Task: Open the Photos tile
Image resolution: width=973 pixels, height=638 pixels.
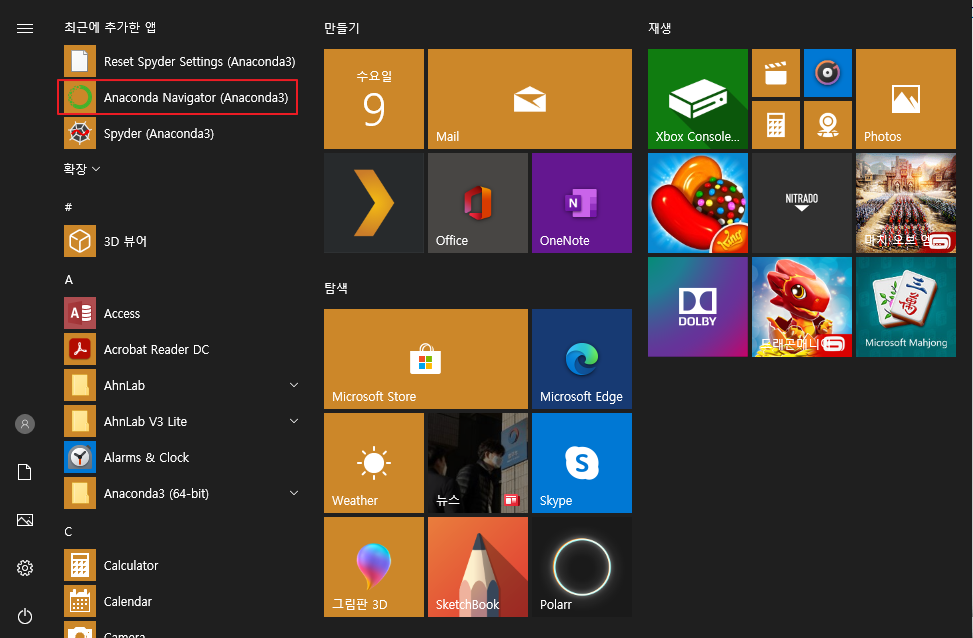Action: (906, 99)
